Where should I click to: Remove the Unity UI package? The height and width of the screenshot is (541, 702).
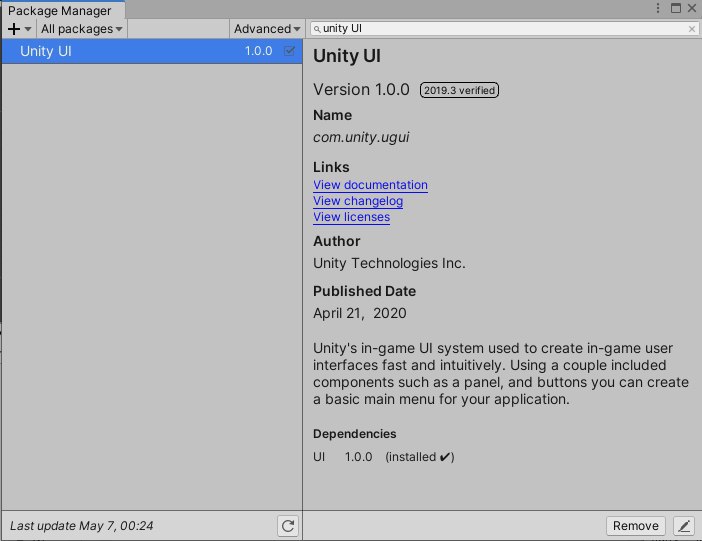(636, 525)
